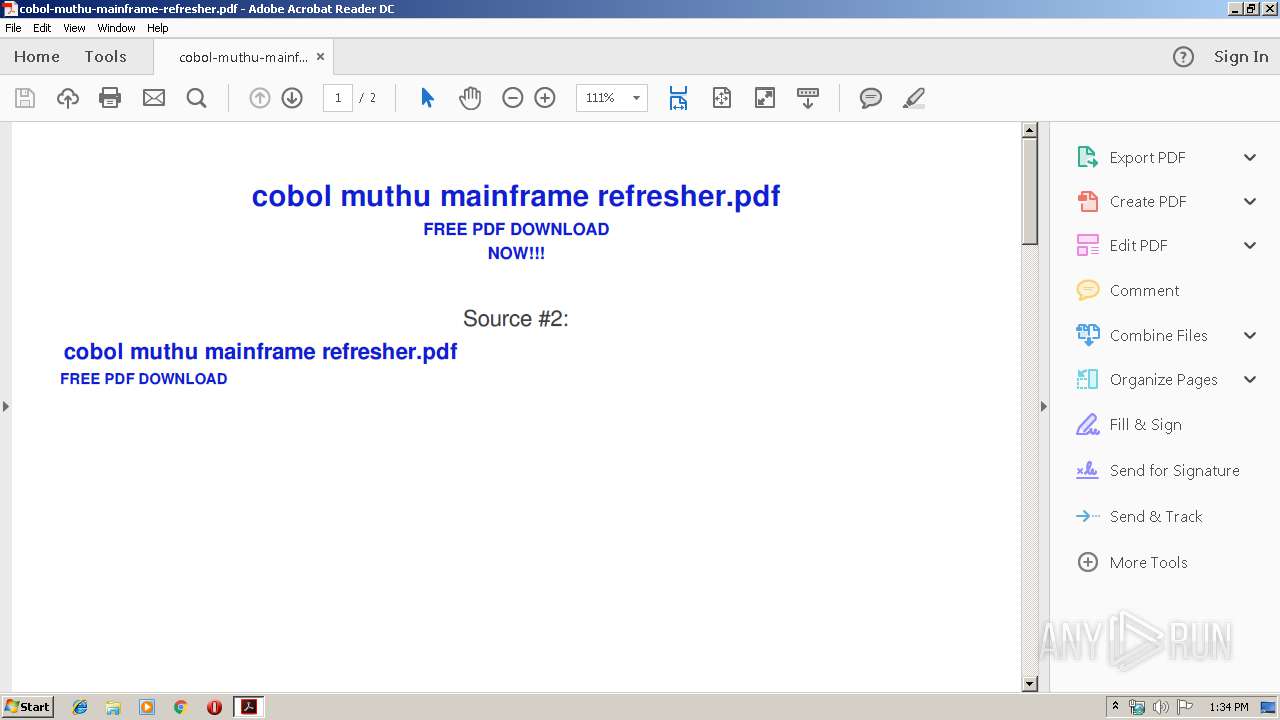The image size is (1280, 720).
Task: Switch to the Tools tab
Action: pos(105,57)
